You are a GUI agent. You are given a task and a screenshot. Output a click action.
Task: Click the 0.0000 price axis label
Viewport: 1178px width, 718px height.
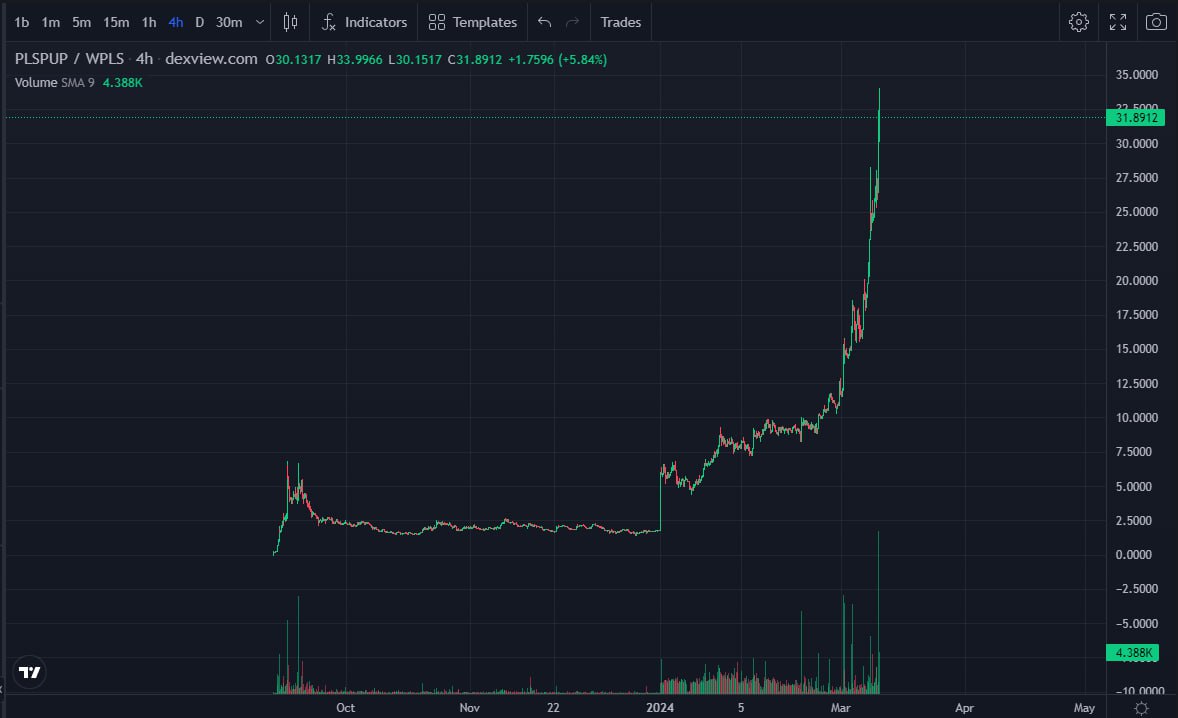(1134, 554)
